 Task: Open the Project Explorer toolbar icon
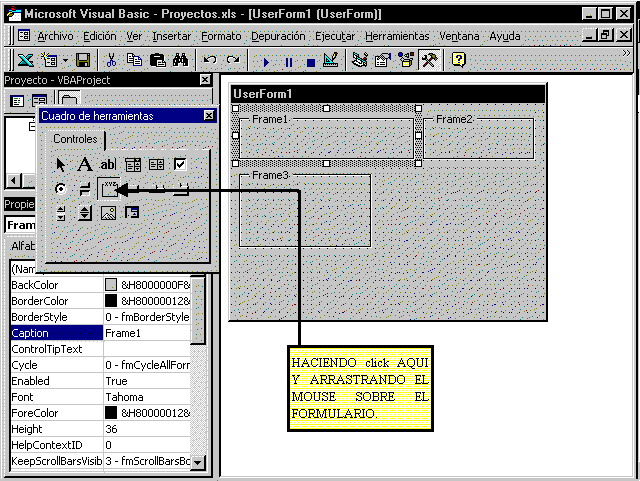360,60
